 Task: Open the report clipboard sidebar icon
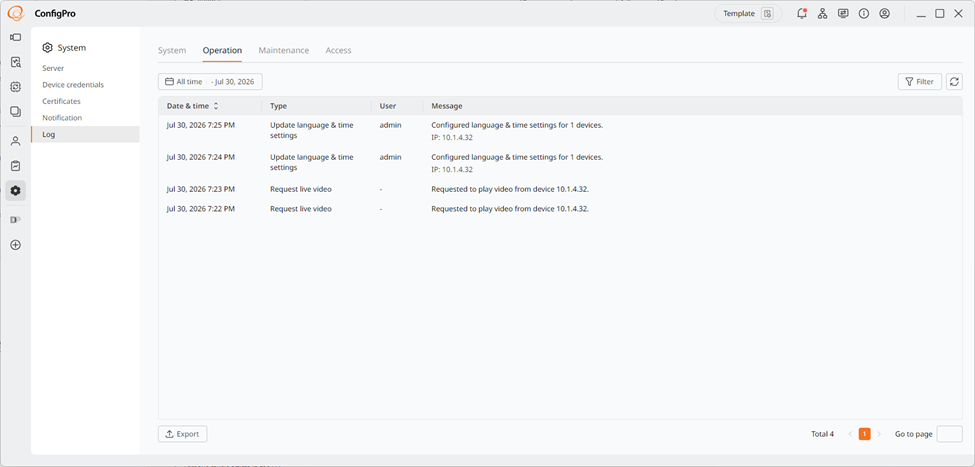[x=16, y=166]
